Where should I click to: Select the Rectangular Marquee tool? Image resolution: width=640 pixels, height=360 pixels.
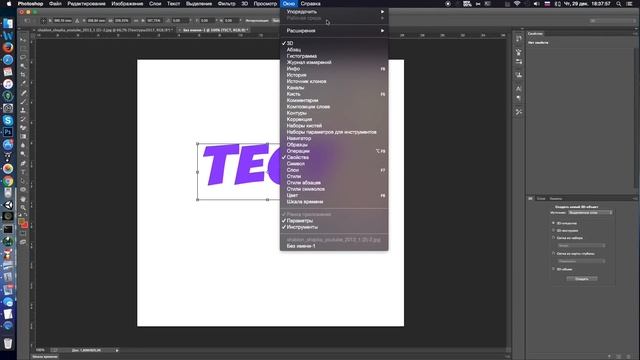(x=23, y=49)
